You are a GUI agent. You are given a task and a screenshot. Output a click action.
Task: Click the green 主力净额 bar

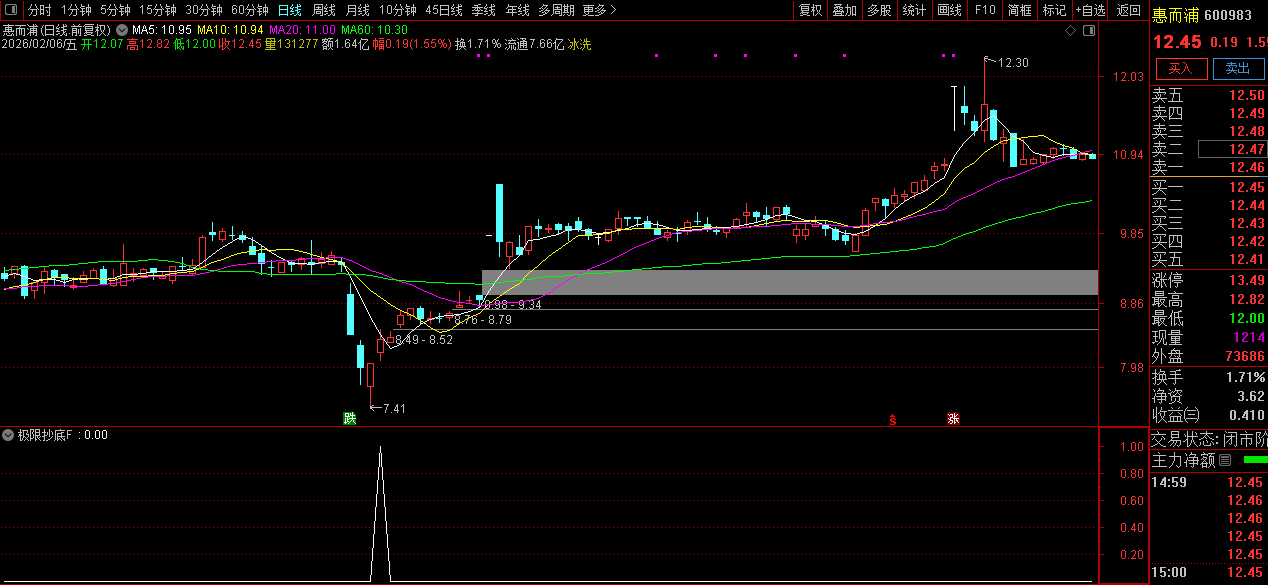[x=1254, y=460]
